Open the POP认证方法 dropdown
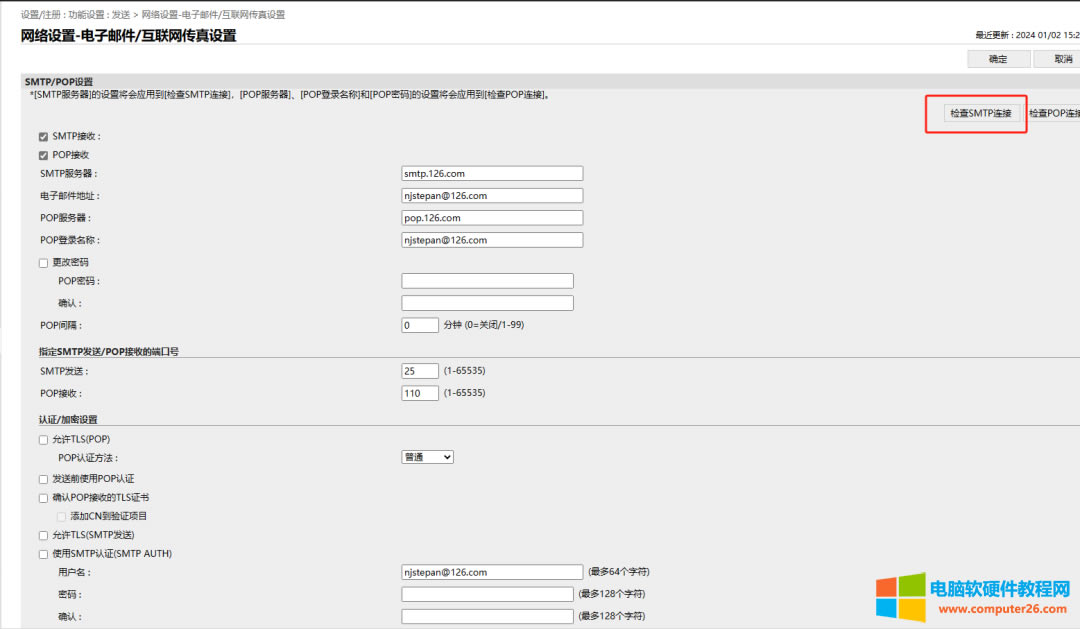The height and width of the screenshot is (629, 1080). 427,457
